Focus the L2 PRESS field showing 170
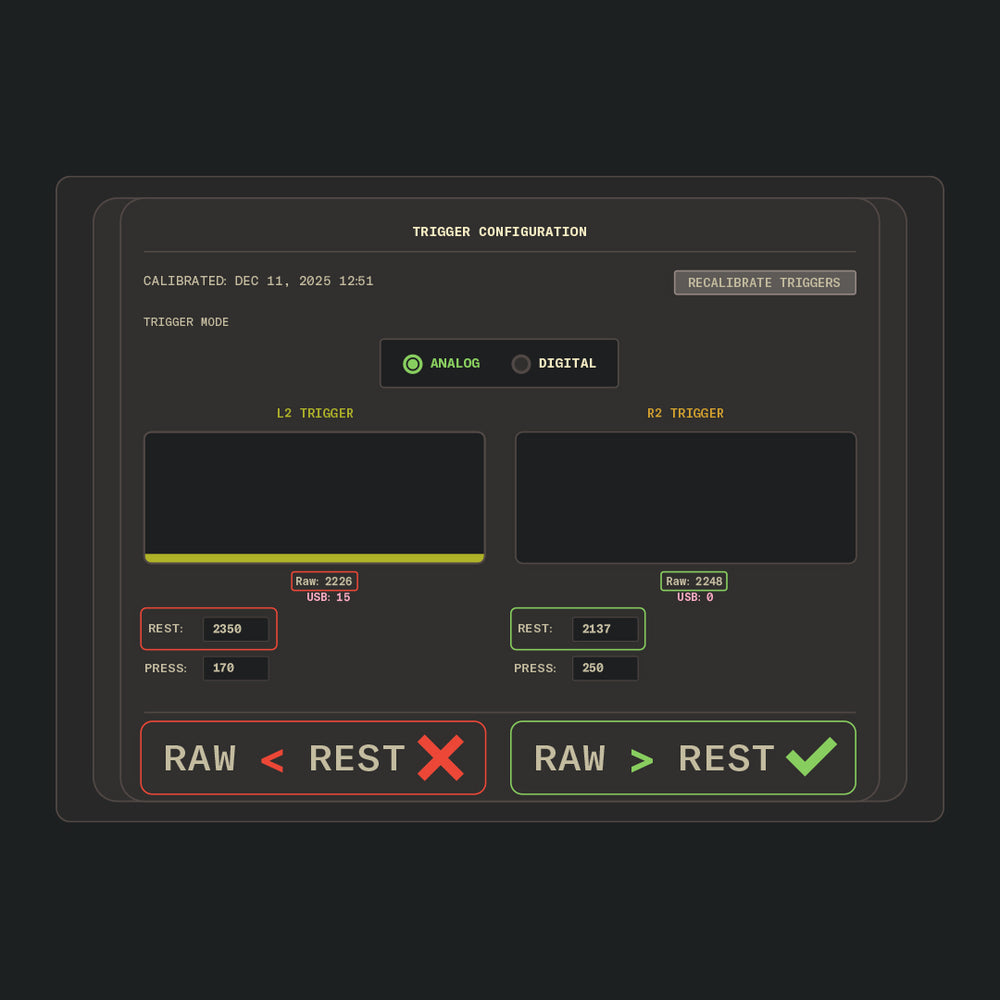 [x=235, y=668]
